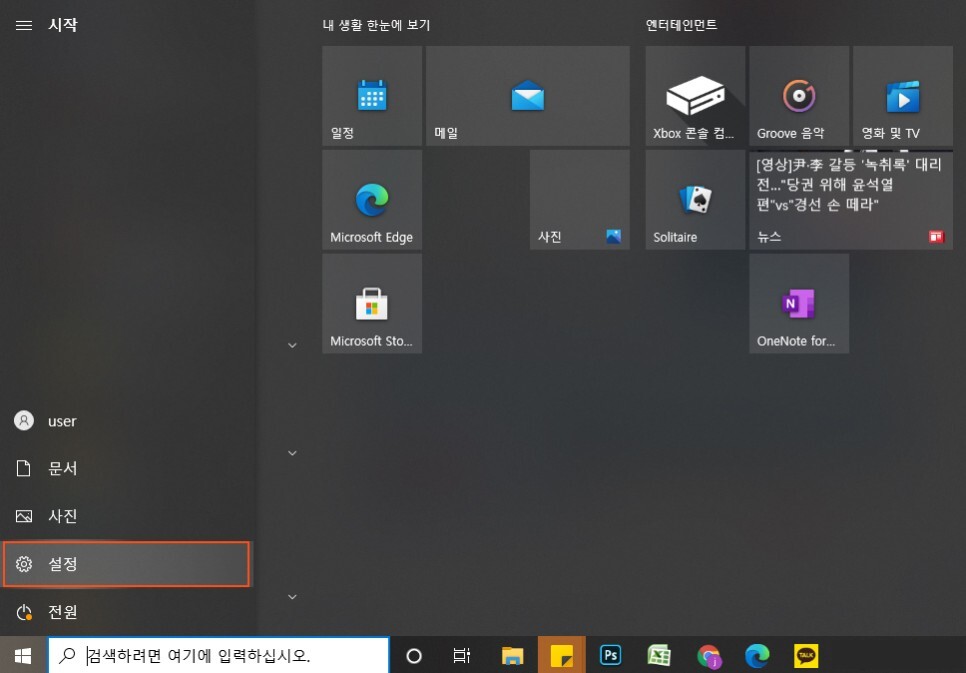Click into the taskbar search box

pos(219,655)
